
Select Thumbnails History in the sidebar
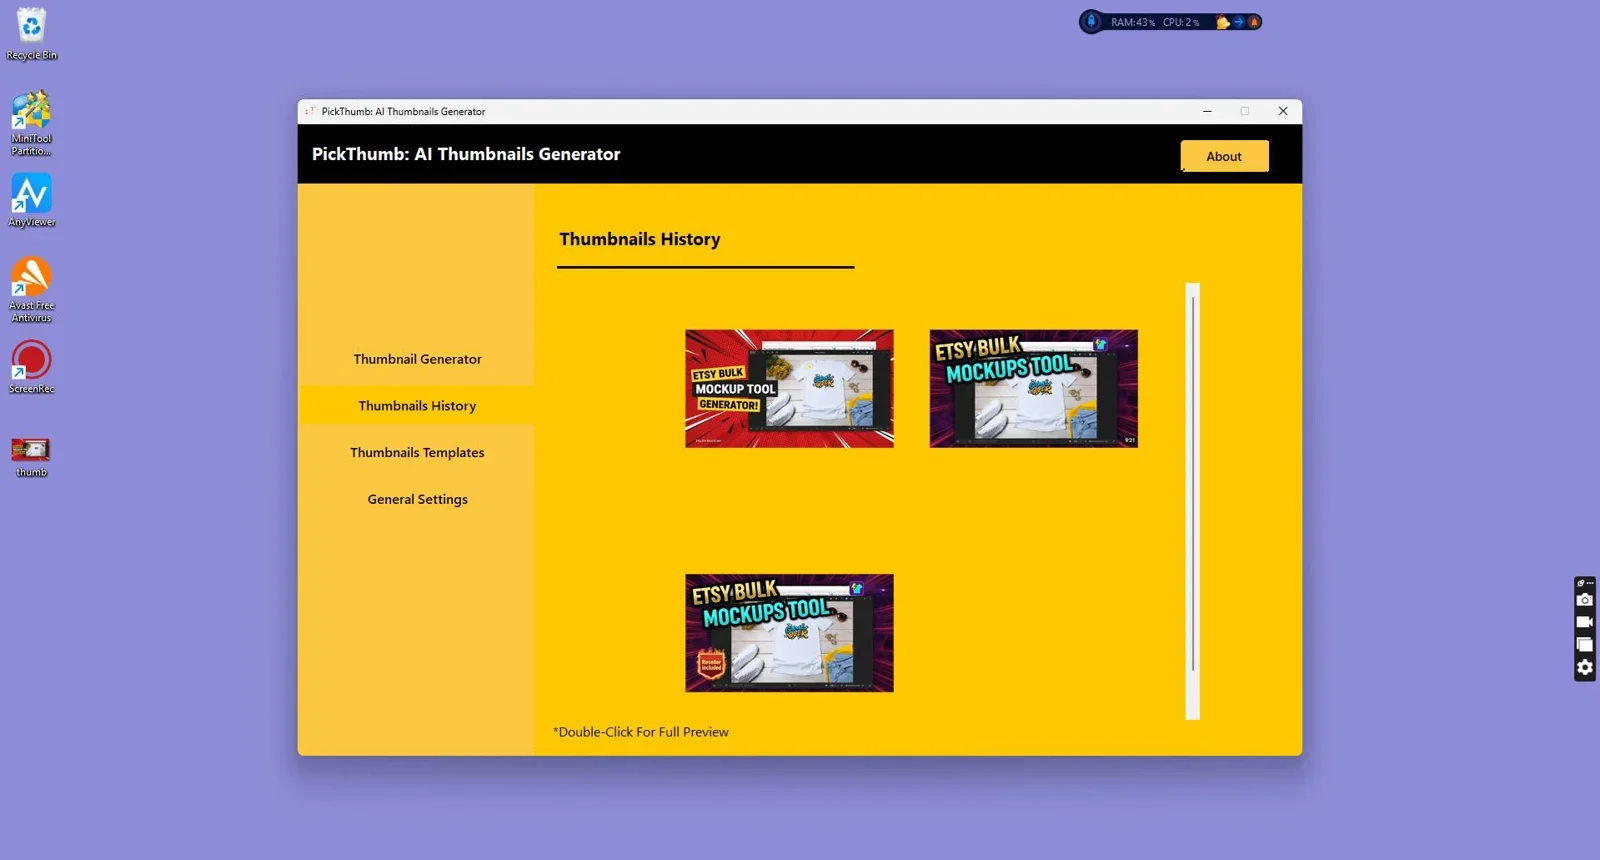coord(417,406)
